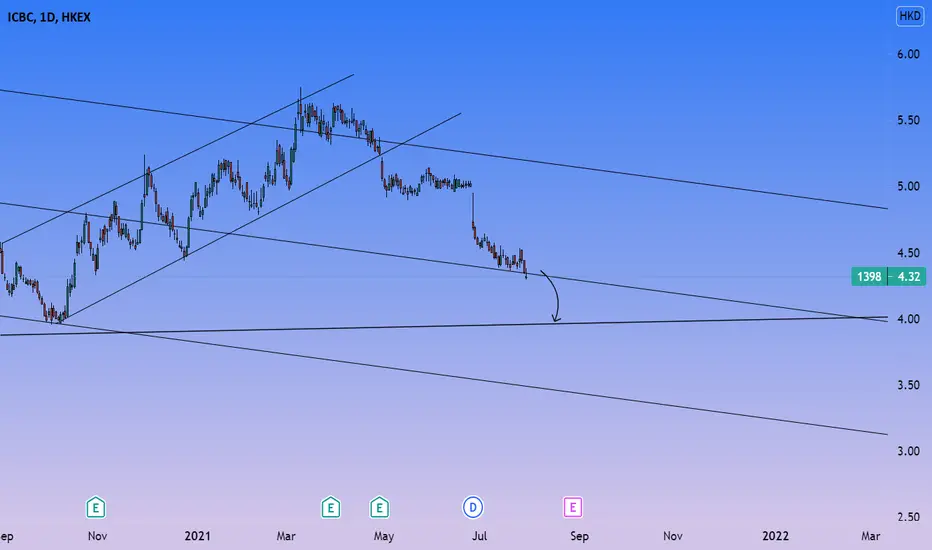
Task: Click the 2022 year label on time axis
Action: (776, 536)
